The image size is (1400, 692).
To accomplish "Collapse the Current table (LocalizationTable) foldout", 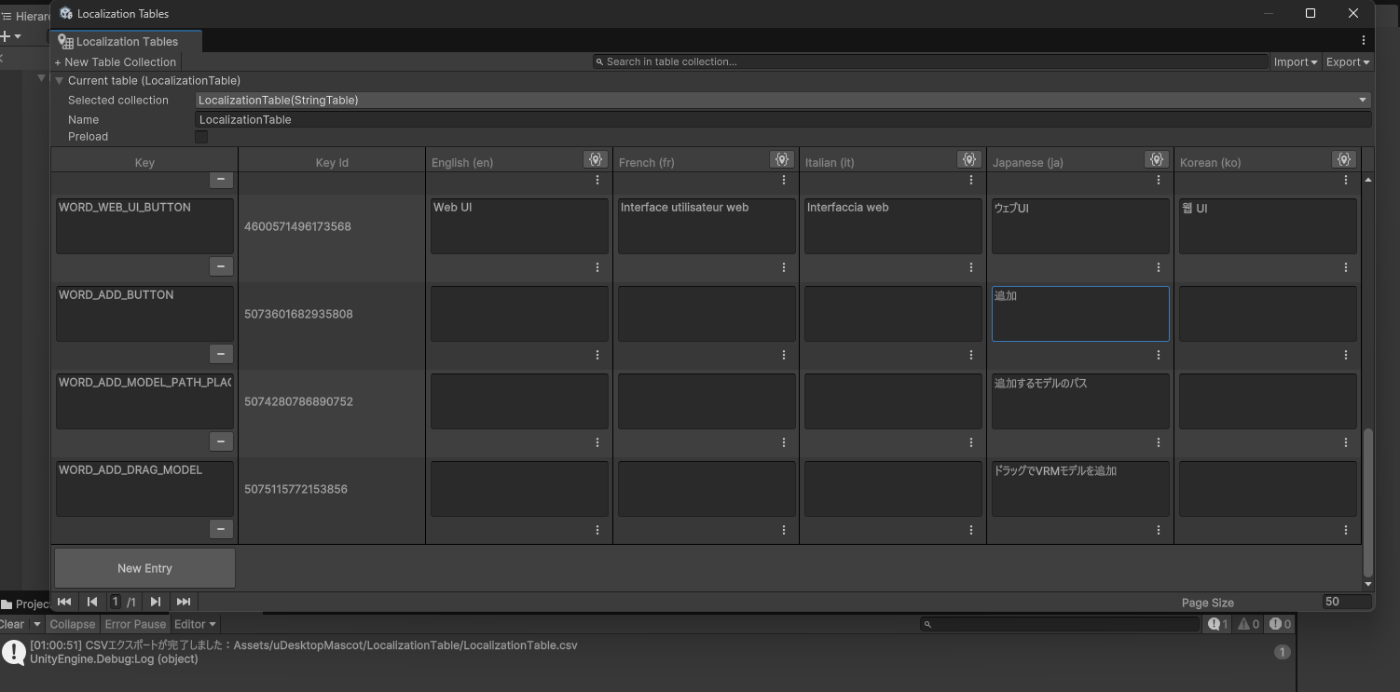I will click(x=58, y=80).
